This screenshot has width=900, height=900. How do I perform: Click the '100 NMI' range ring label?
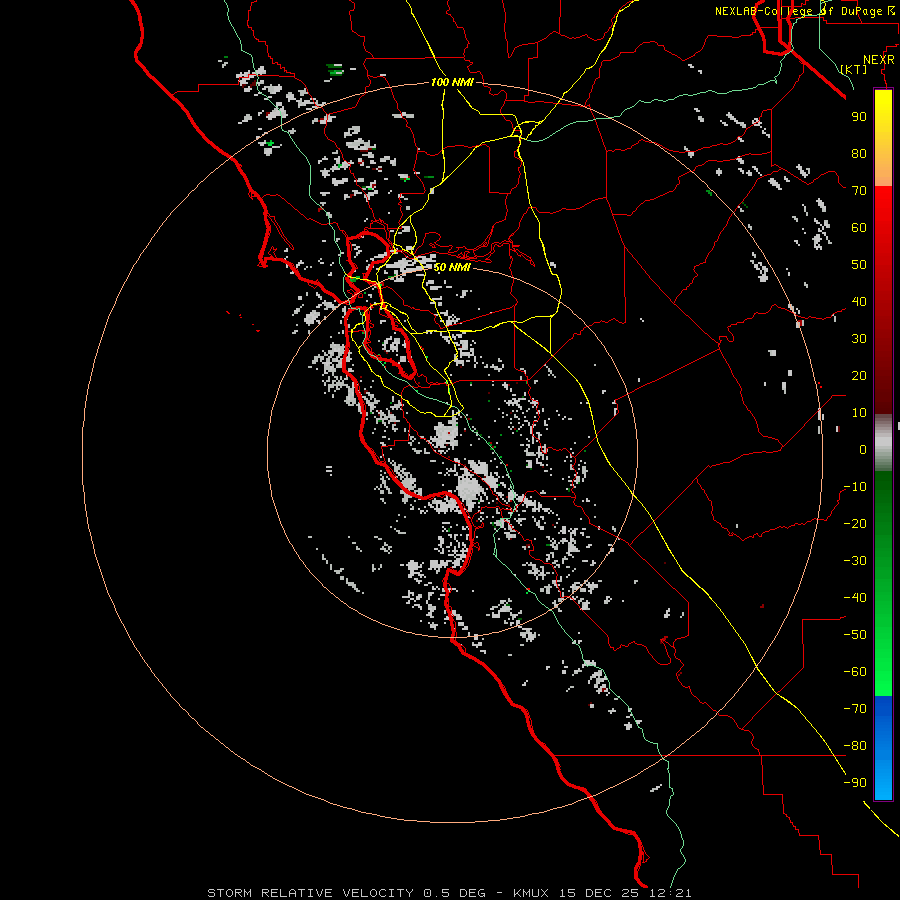452,82
